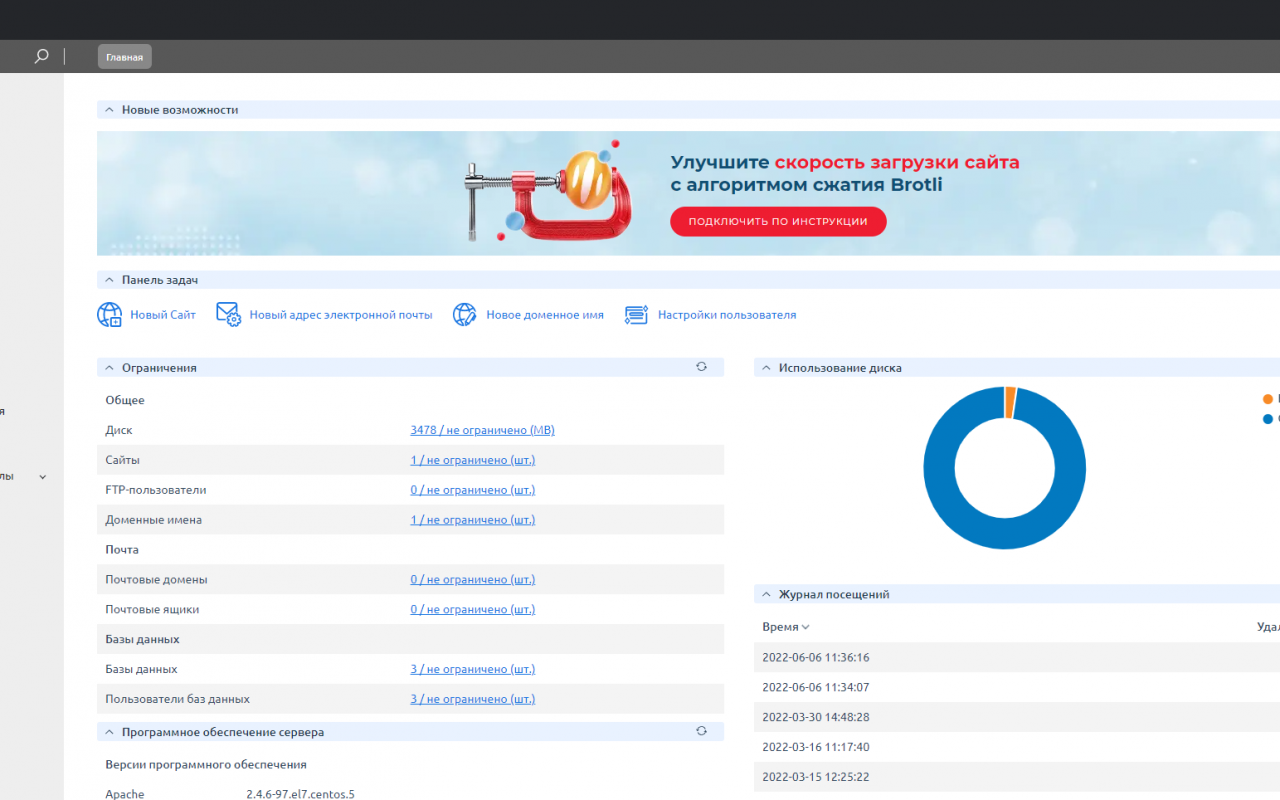The image size is (1280, 800).
Task: Collapse the Новые возможности section
Action: coord(108,110)
